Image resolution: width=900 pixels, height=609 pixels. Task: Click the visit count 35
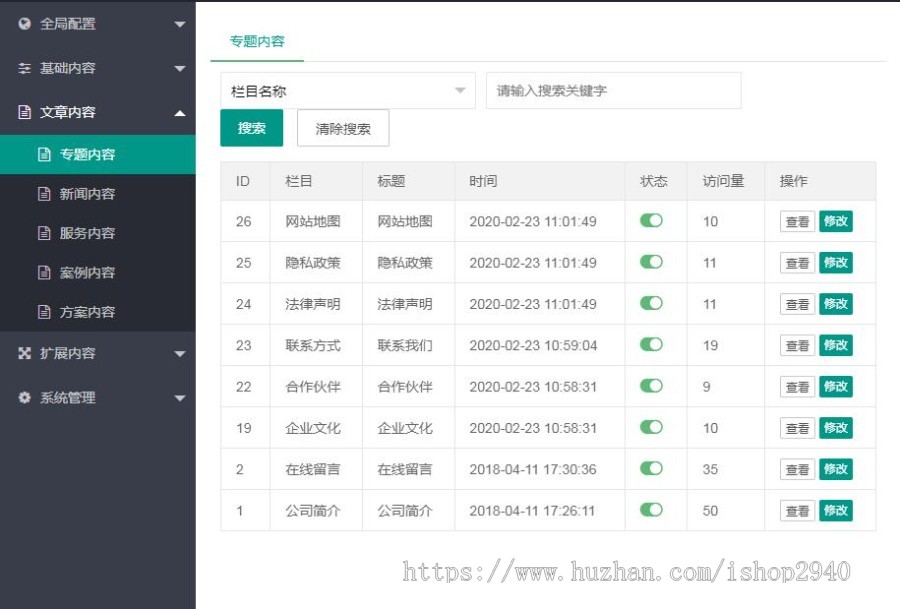coord(710,470)
